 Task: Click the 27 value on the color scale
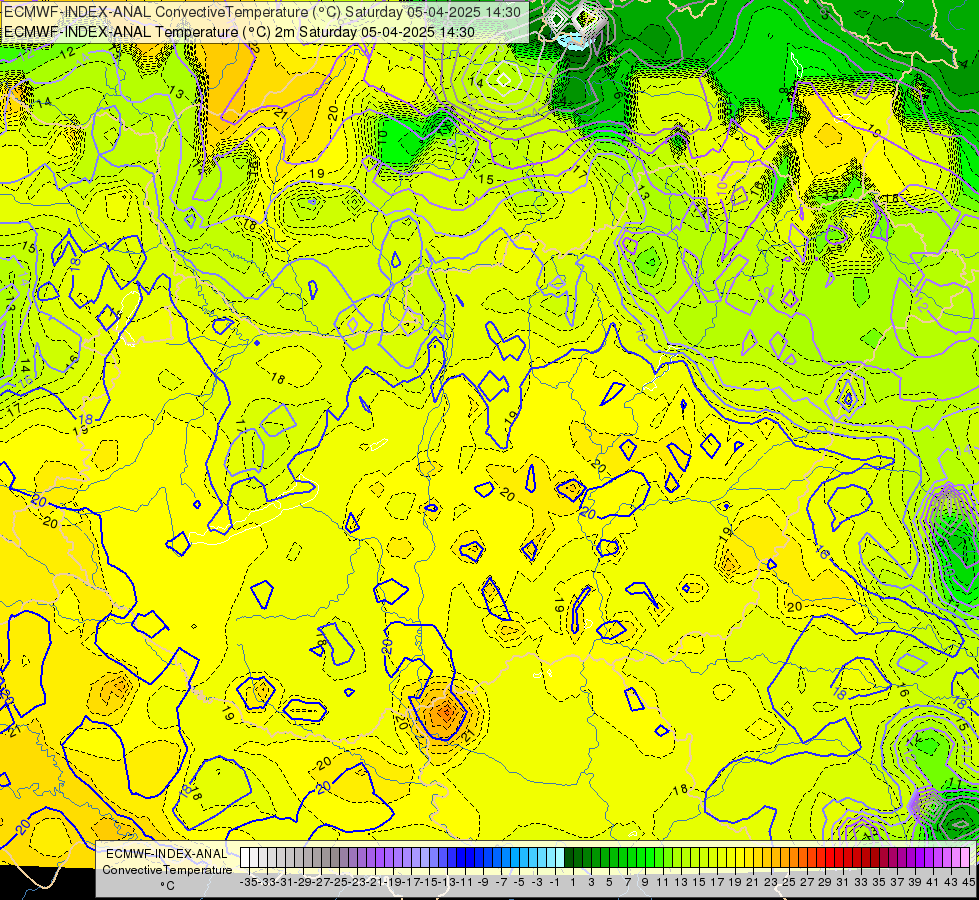[807, 882]
